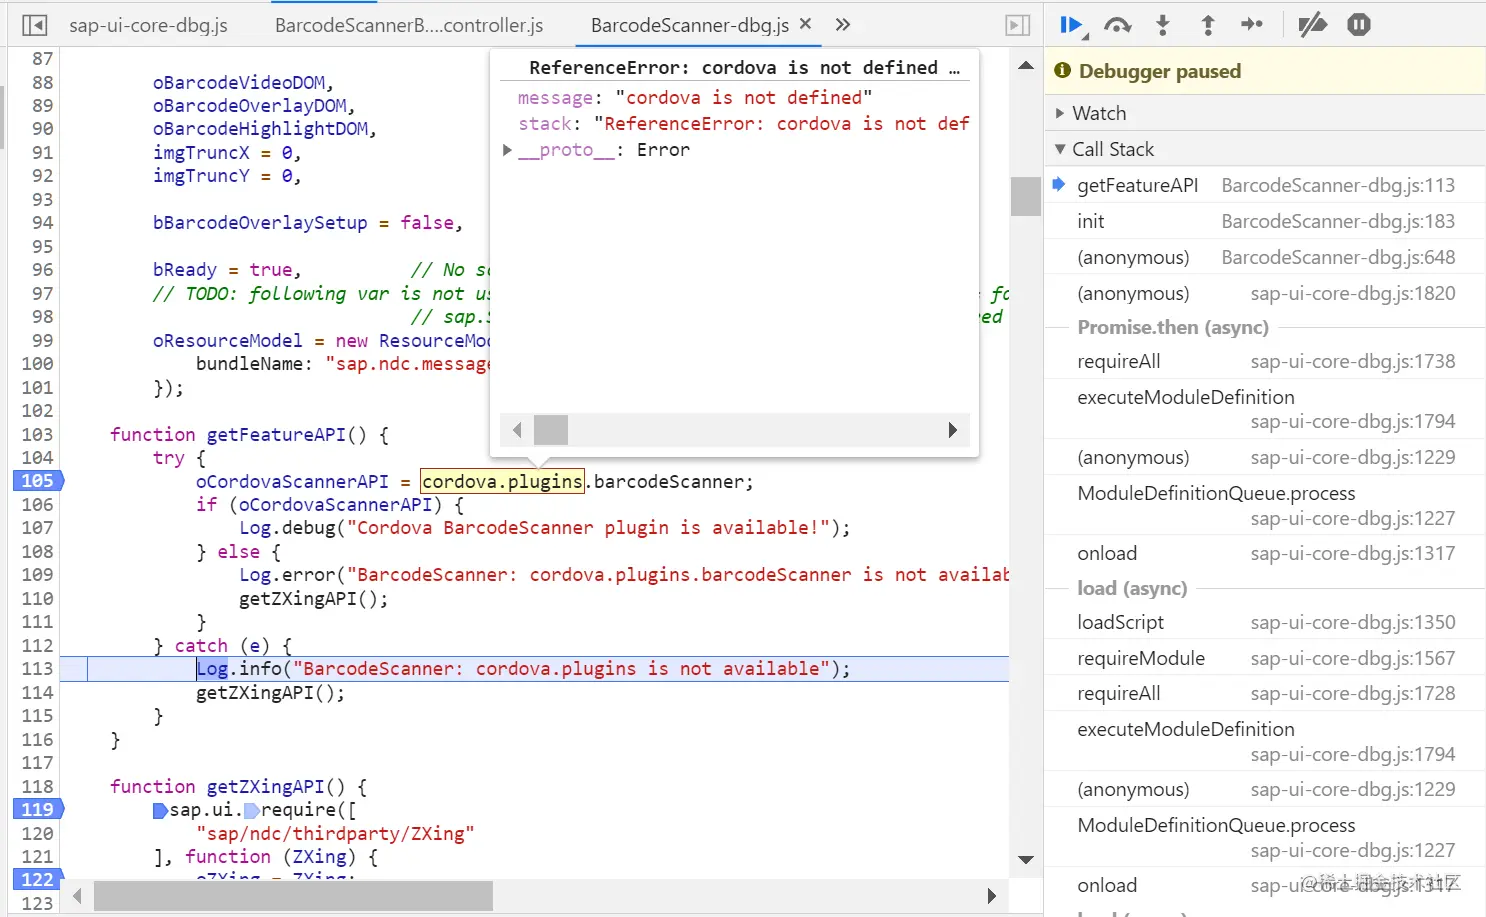
Task: Switch to the BarcodeScannerB....controller.js tab
Action: pyautogui.click(x=409, y=25)
